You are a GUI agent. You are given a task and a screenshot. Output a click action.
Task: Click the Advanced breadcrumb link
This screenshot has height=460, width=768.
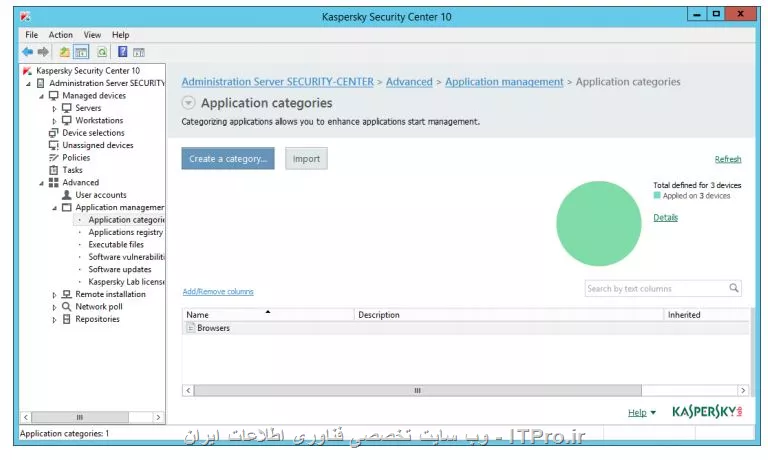(409, 82)
